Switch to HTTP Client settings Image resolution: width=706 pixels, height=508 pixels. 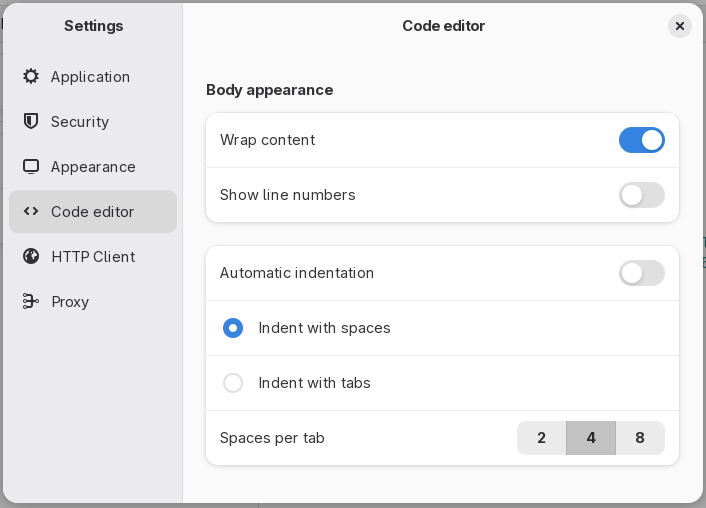pos(93,257)
